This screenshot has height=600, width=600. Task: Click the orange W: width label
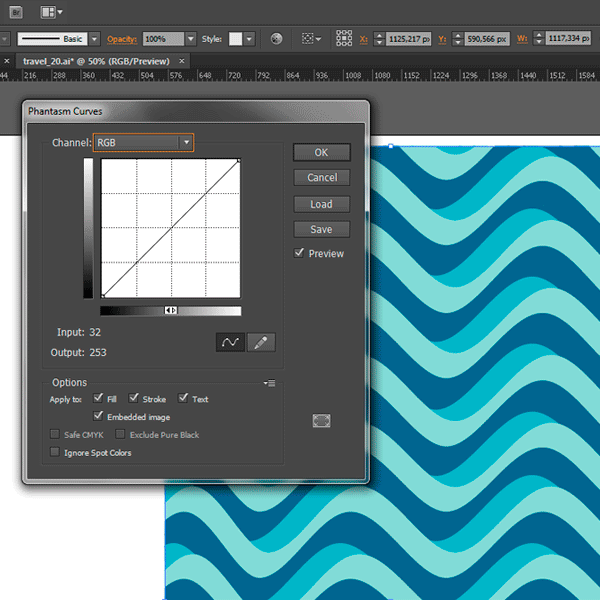point(522,39)
